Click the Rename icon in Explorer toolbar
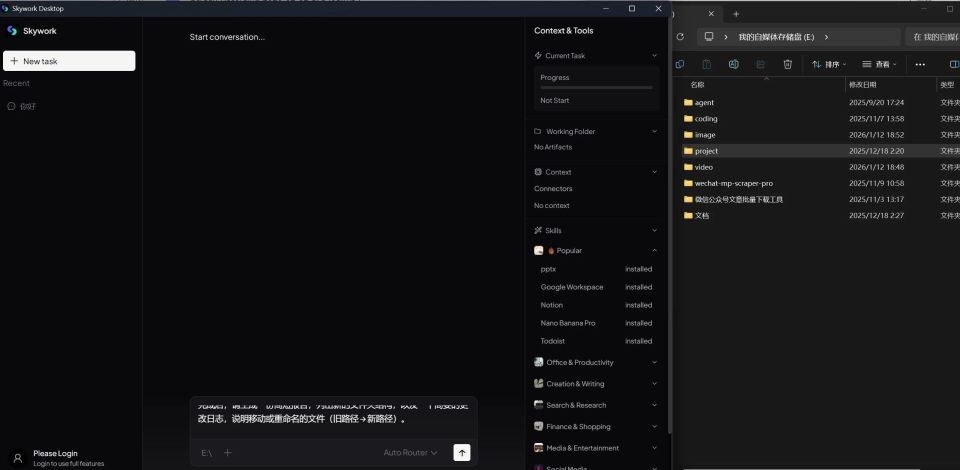 point(733,64)
